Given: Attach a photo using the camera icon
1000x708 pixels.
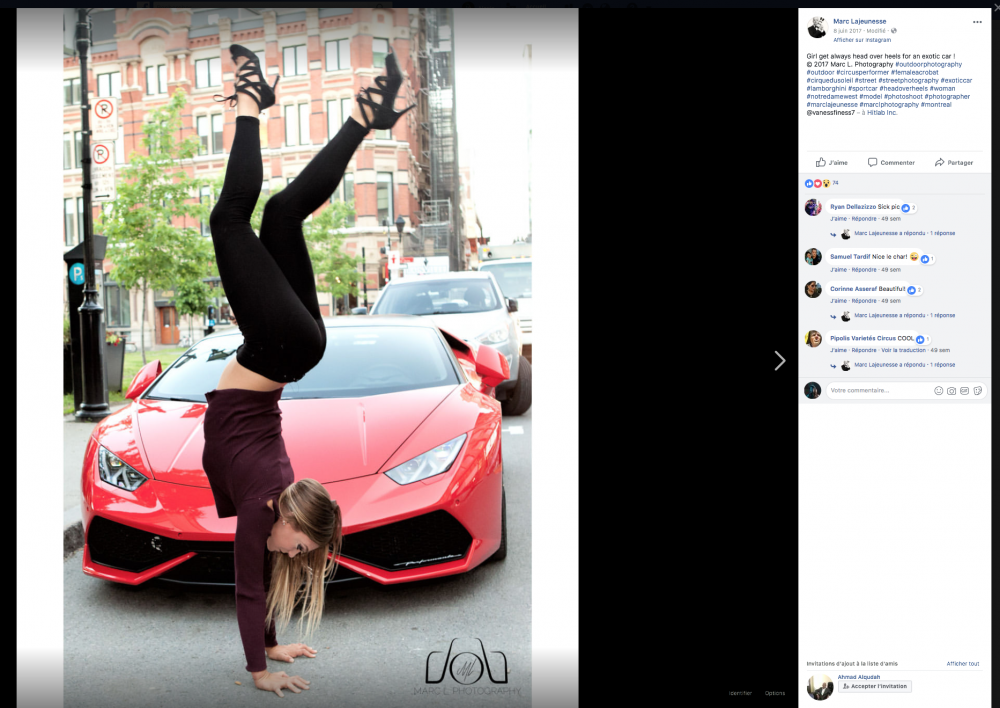Looking at the screenshot, I should pyautogui.click(x=951, y=390).
